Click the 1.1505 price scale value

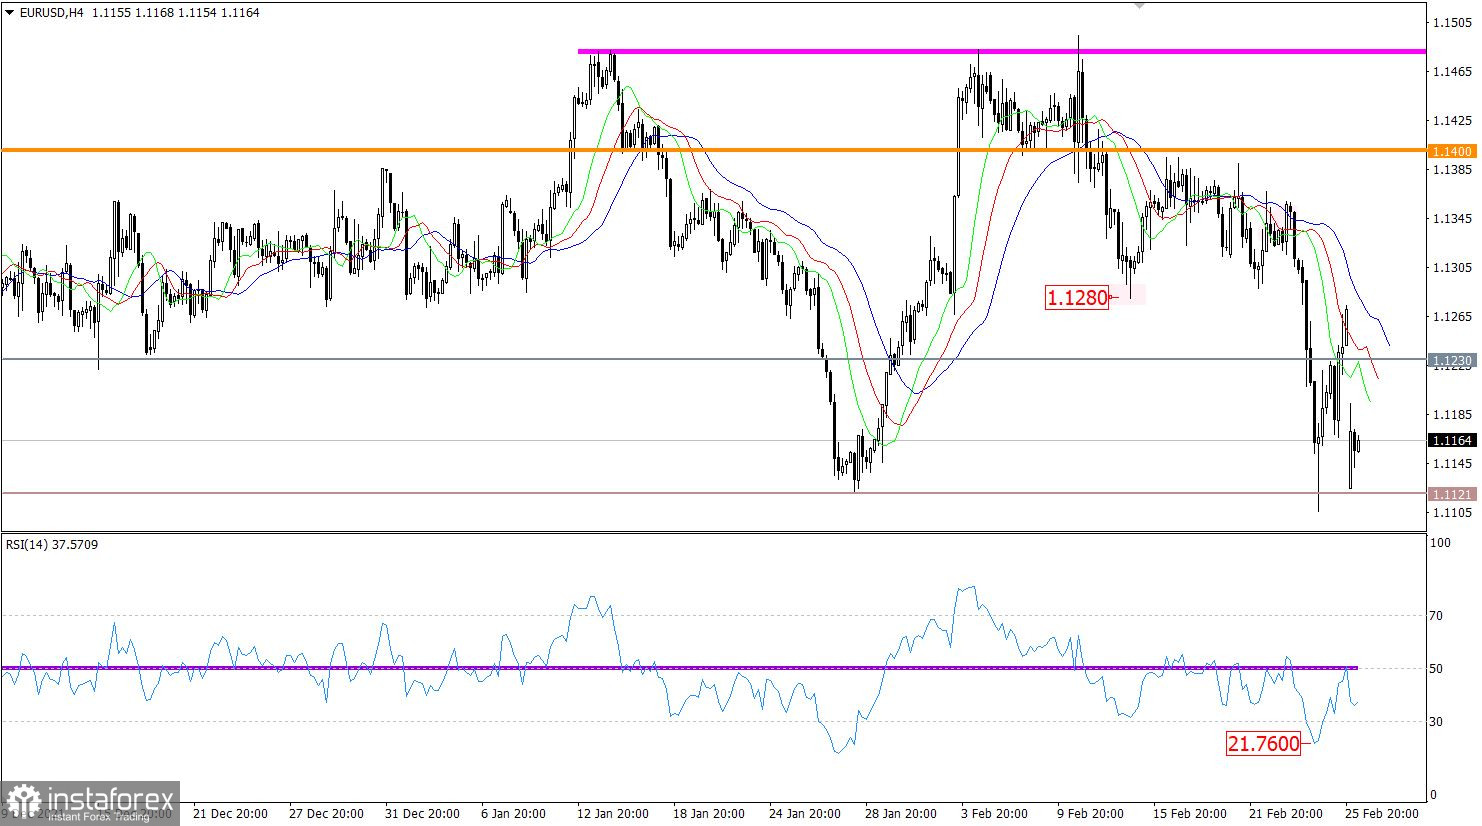pos(1451,22)
